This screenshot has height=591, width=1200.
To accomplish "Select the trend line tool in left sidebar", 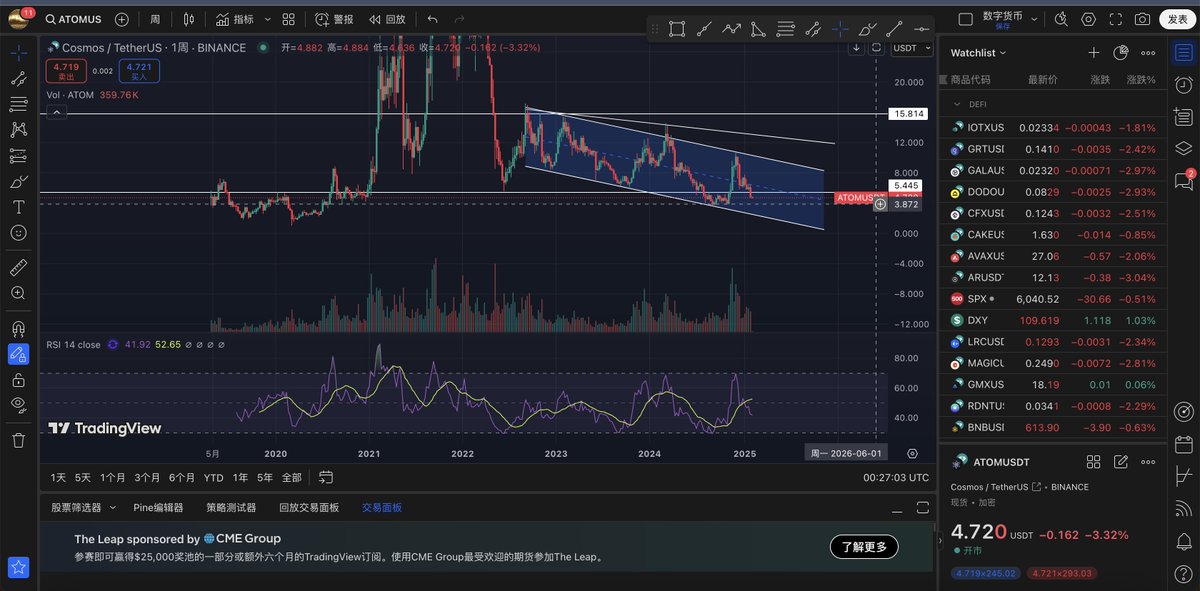I will (x=18, y=78).
